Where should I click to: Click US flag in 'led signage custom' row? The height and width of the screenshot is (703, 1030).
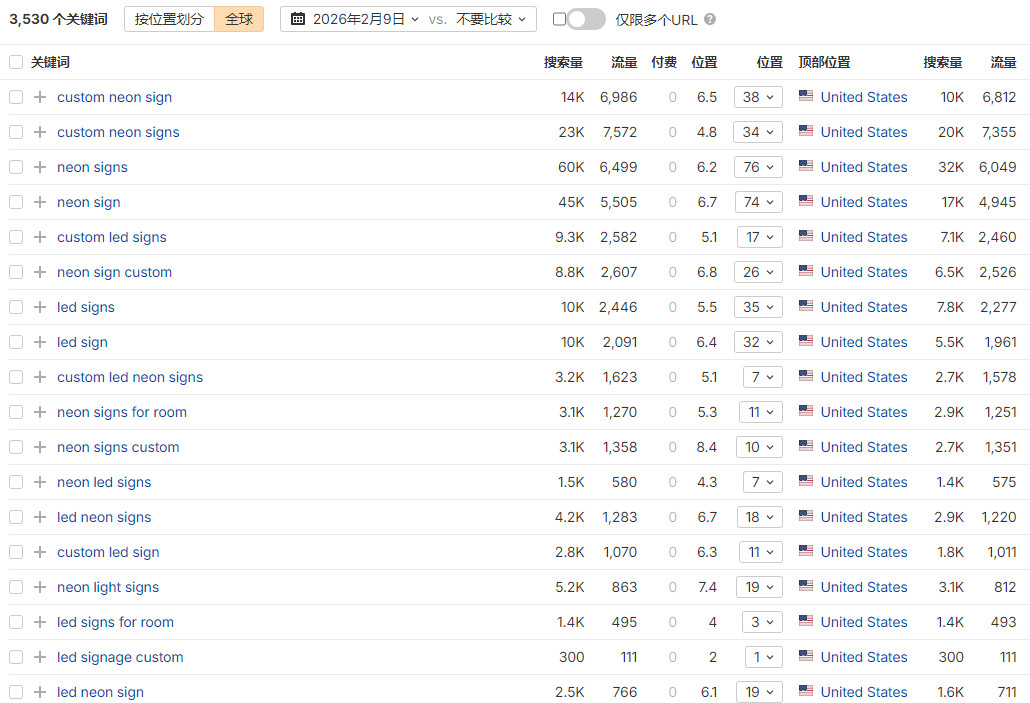click(806, 656)
